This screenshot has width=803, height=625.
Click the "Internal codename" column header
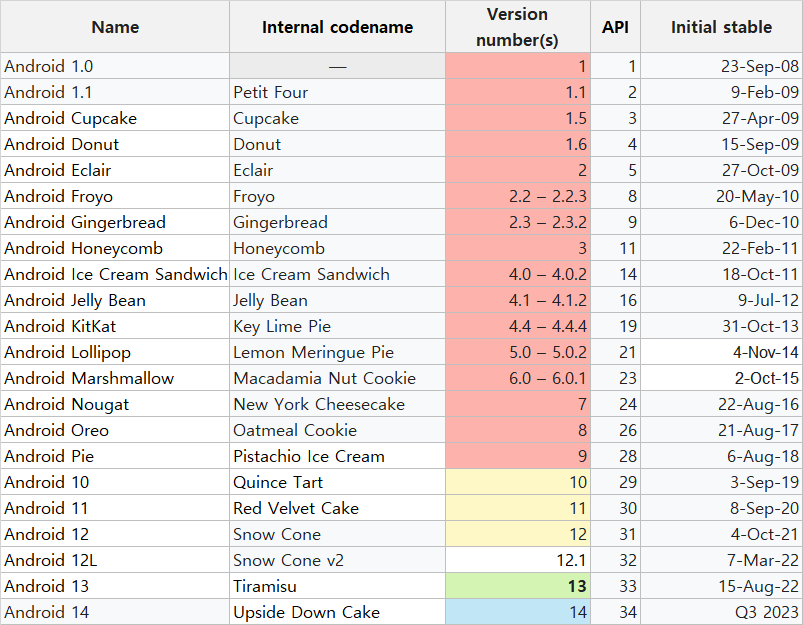(337, 27)
